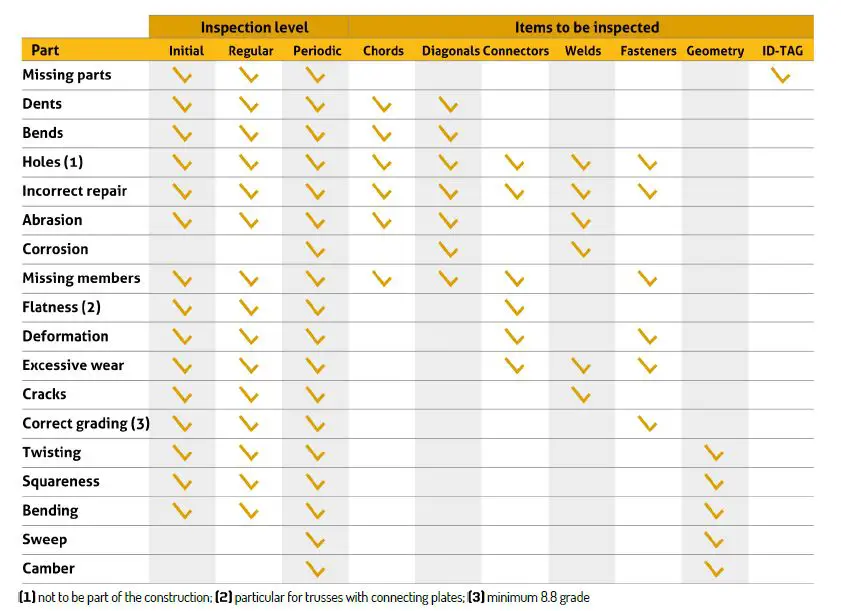Click the Welds checkmark in Abrasion row
841x611 pixels.
click(581, 221)
